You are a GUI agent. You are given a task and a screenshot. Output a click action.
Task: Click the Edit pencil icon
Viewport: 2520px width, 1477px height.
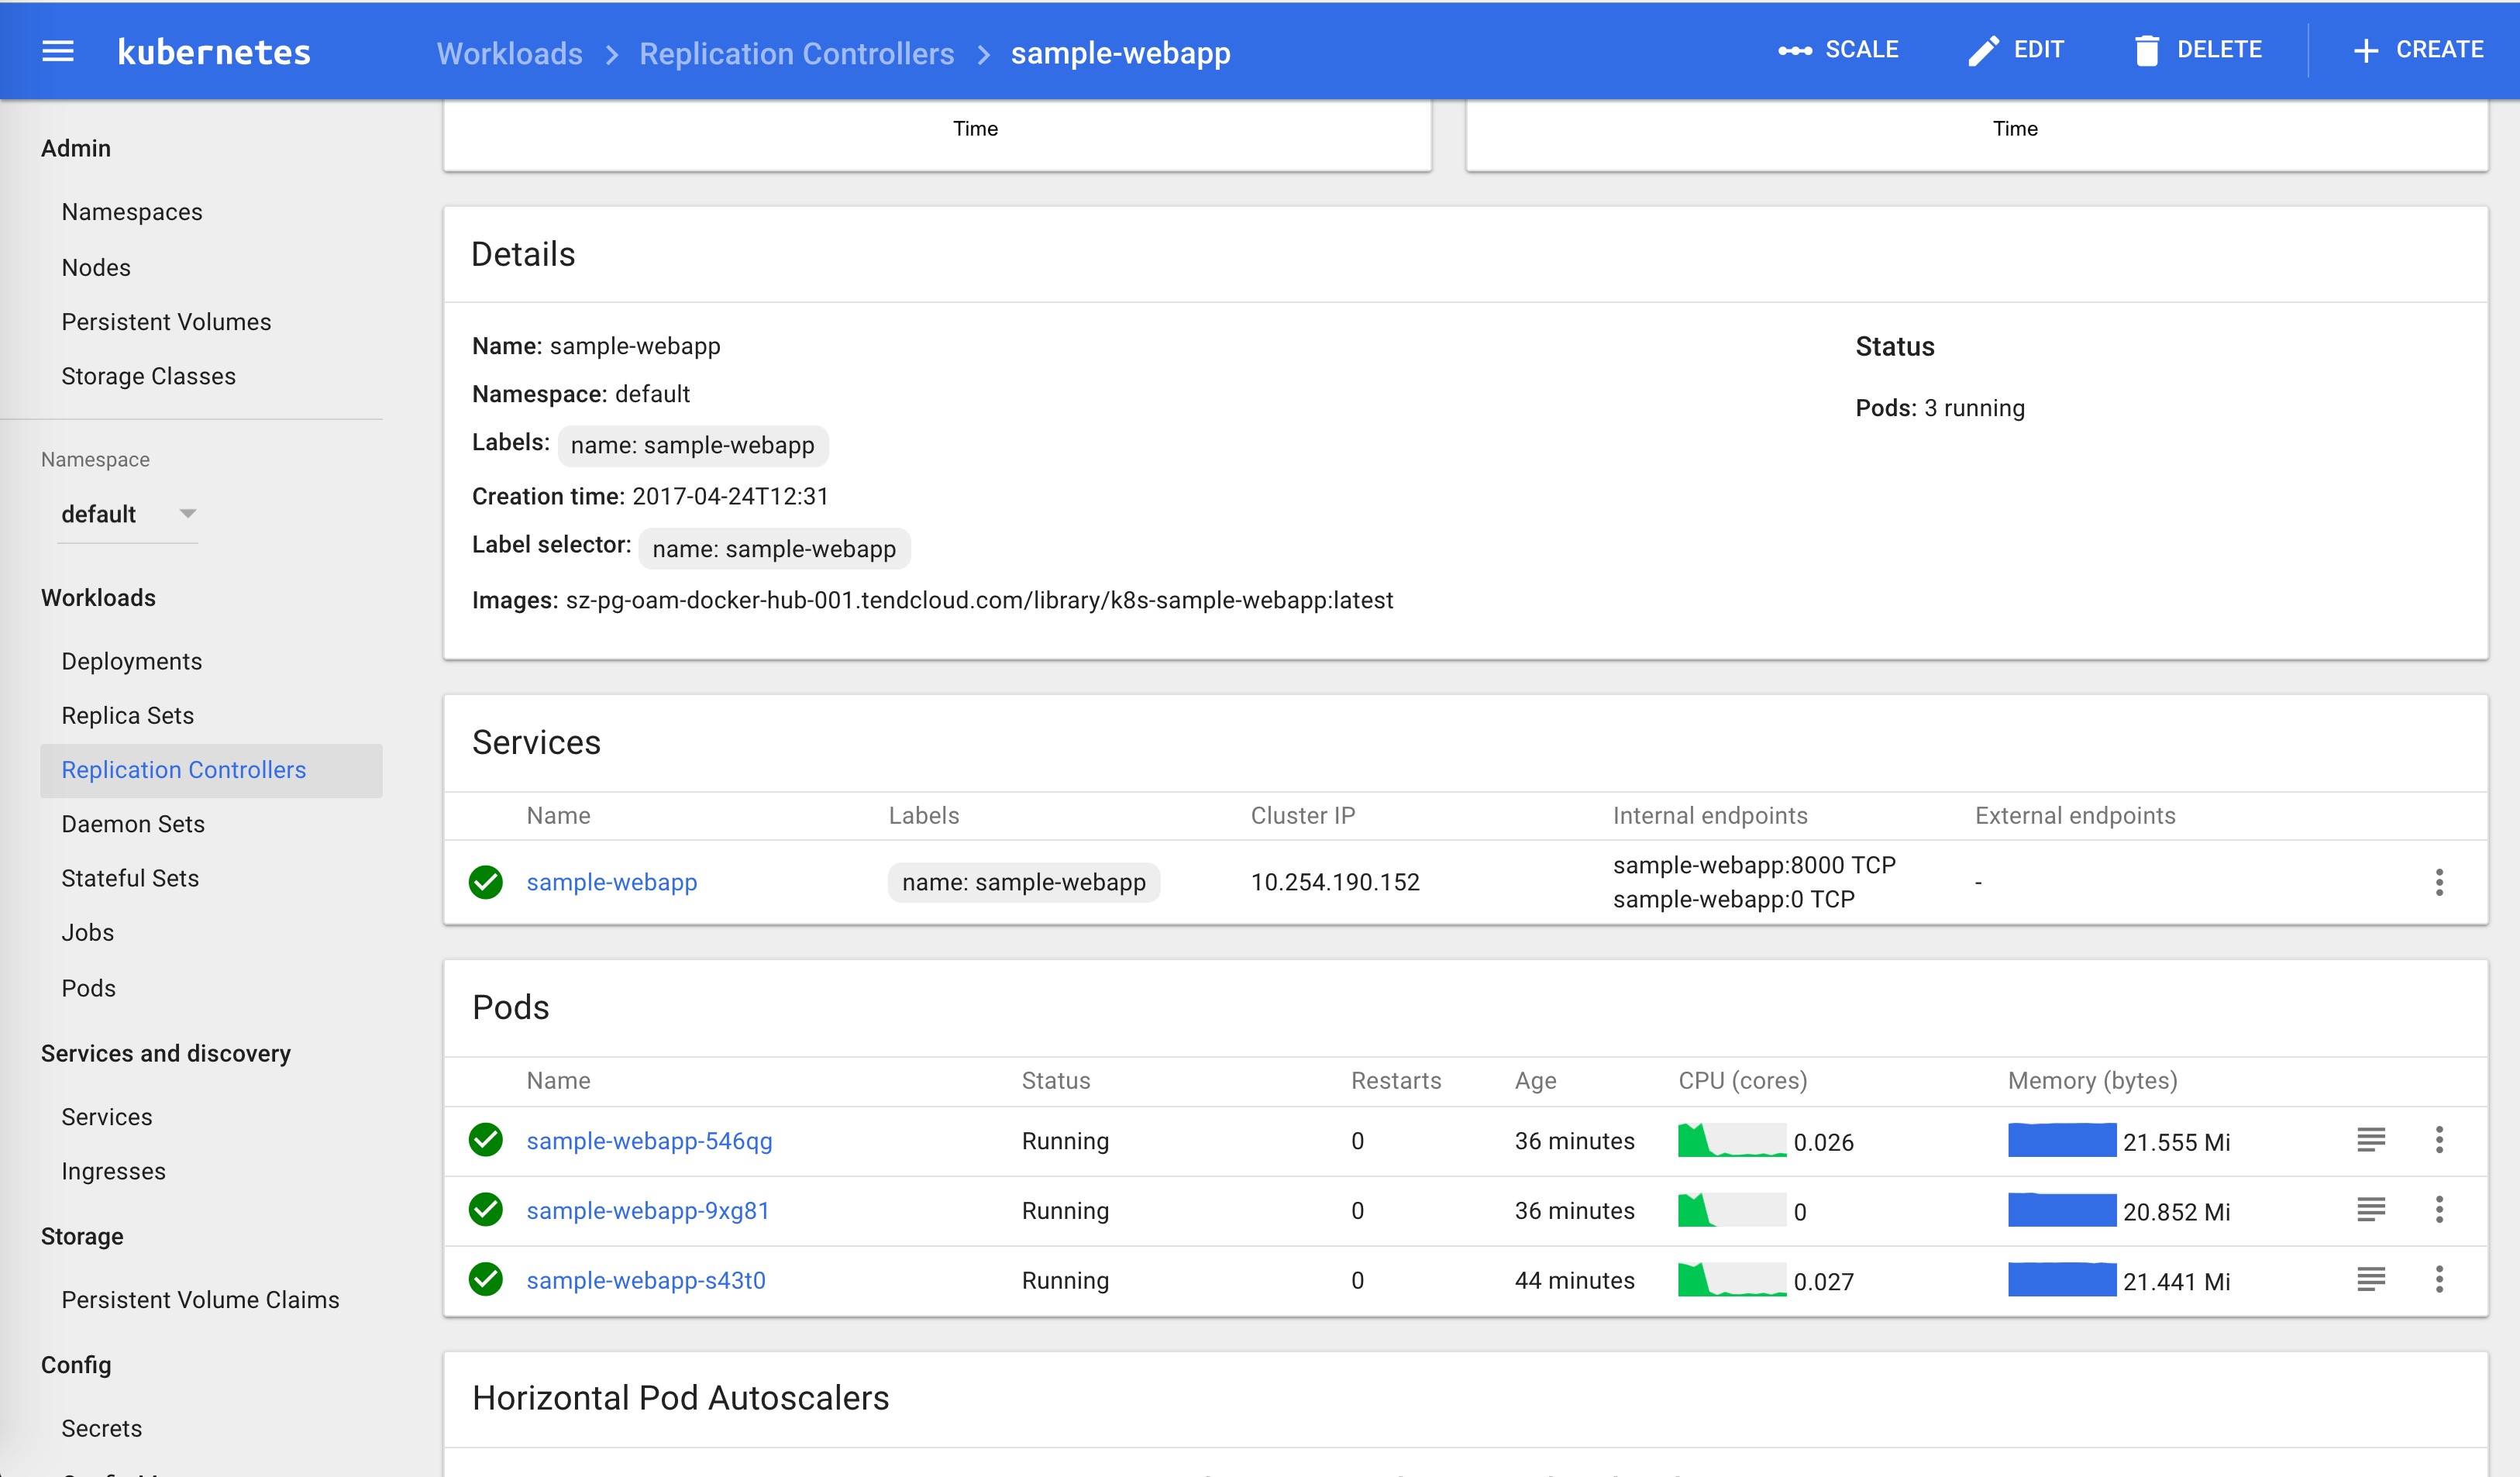point(1983,51)
